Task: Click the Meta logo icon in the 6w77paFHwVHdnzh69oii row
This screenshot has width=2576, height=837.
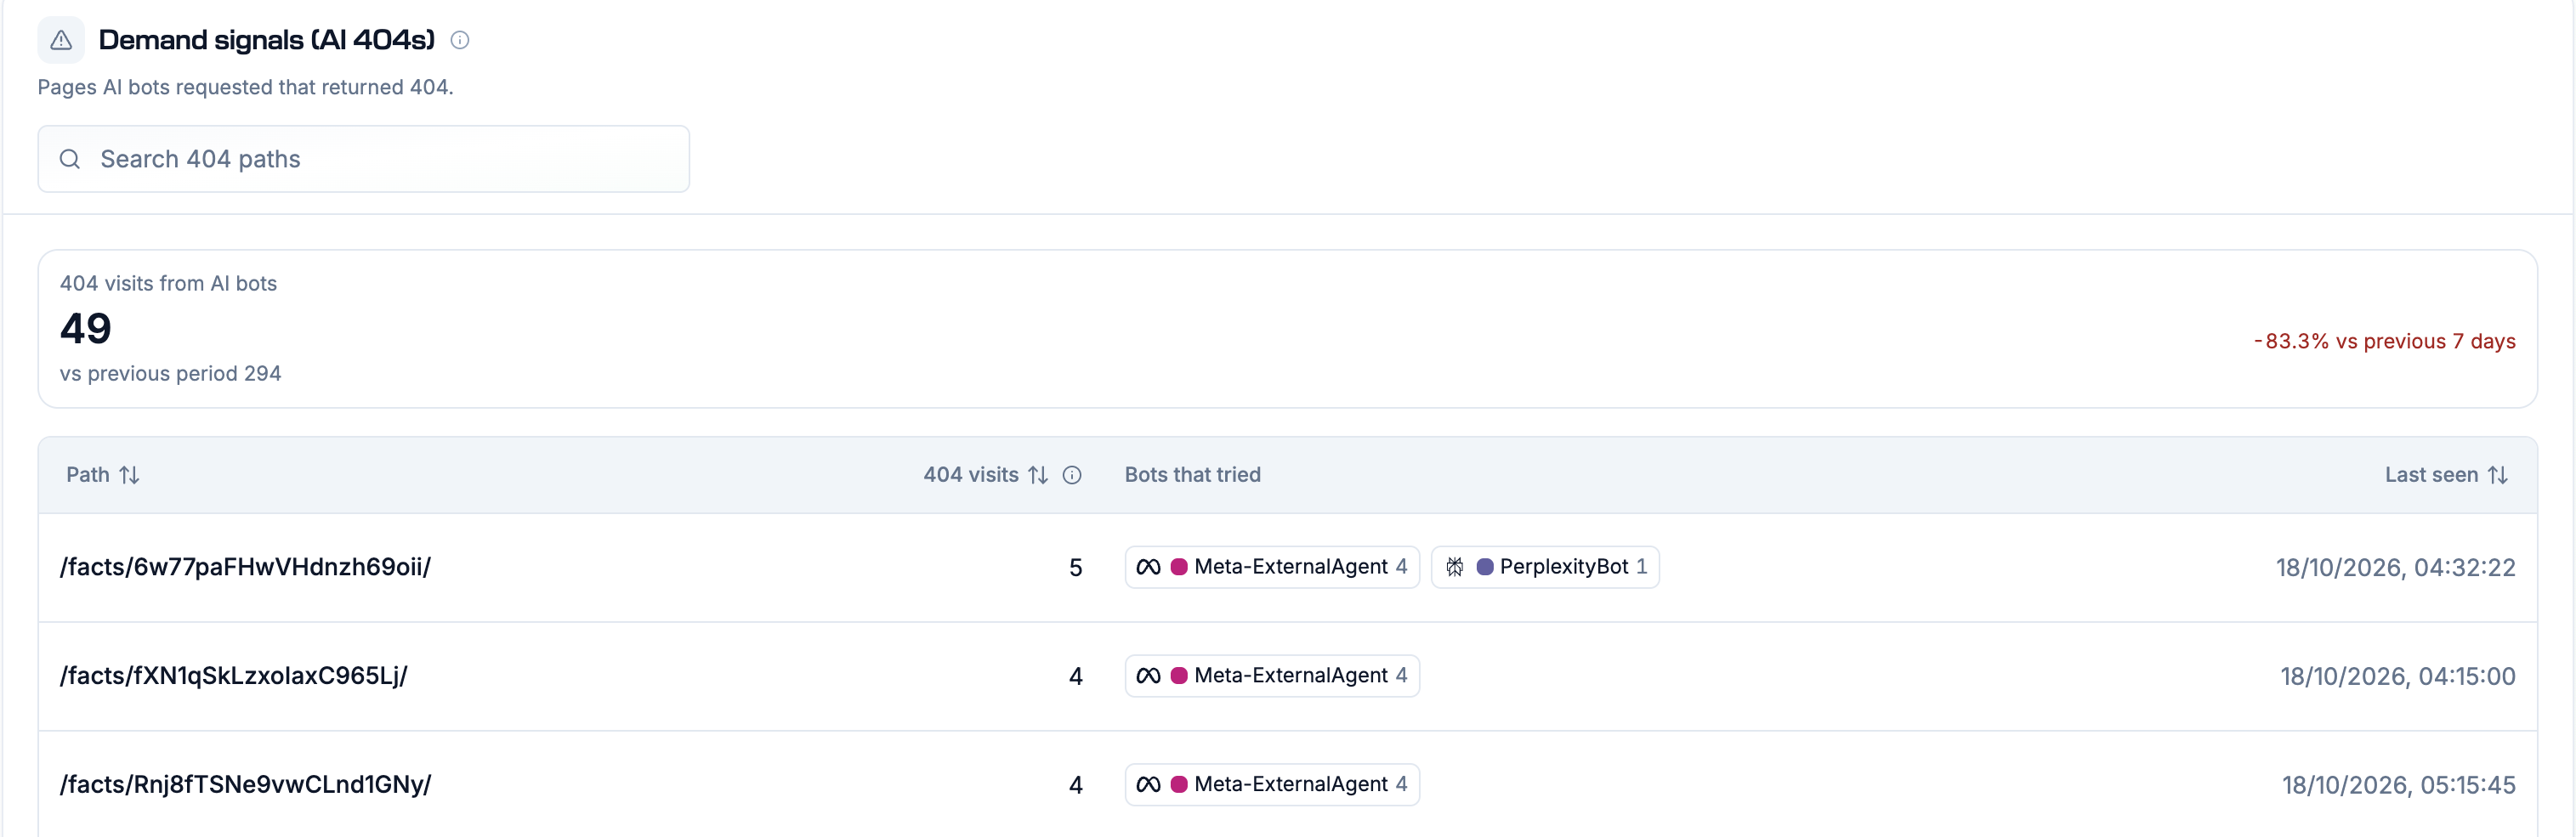Action: click(x=1149, y=567)
